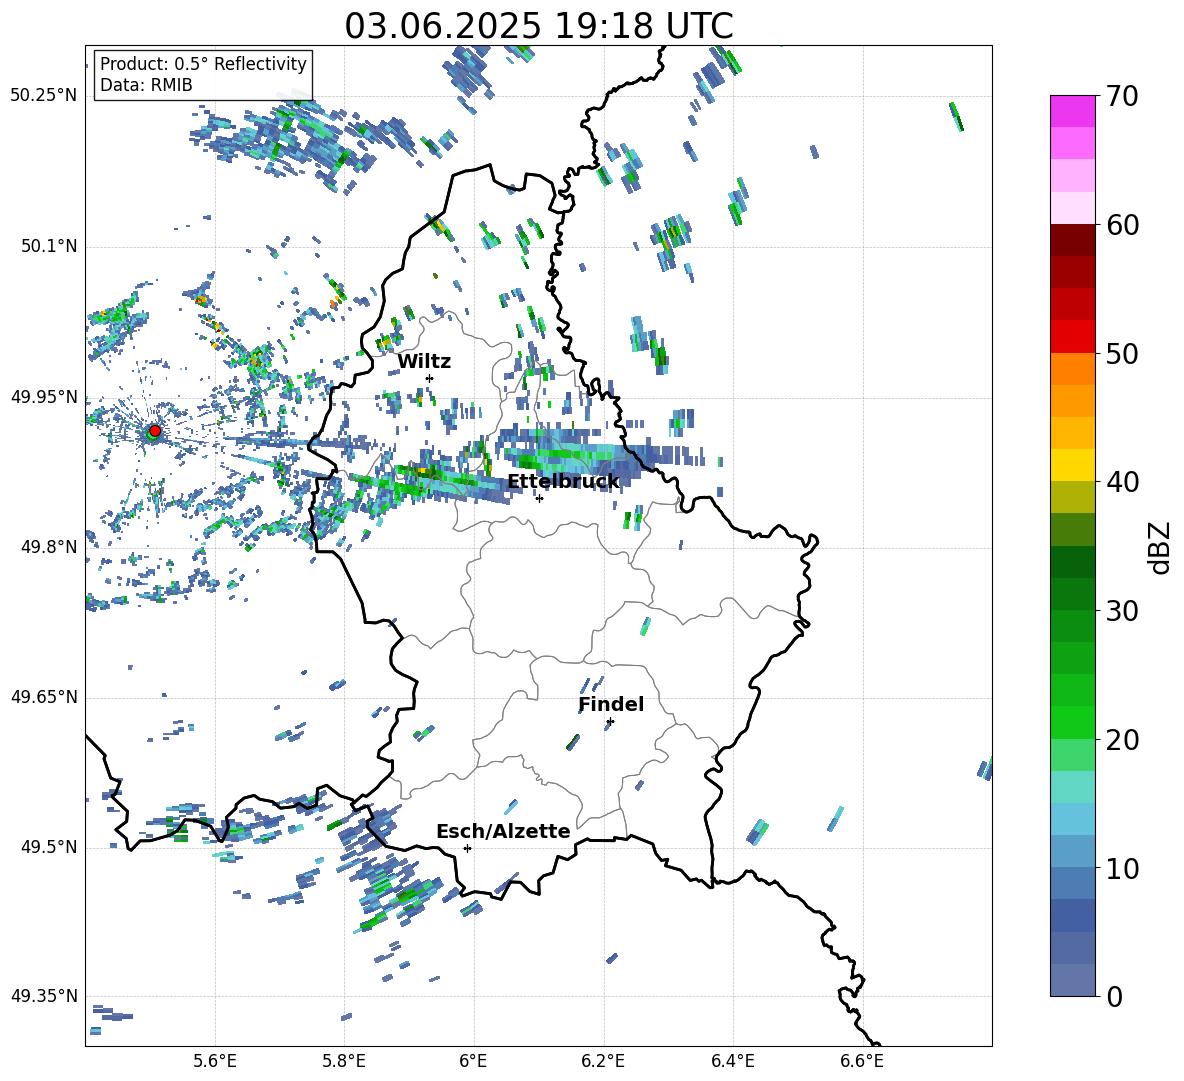This screenshot has height=1081, width=1184.
Task: Click the Ettelbruck city label
Action: coord(563,481)
